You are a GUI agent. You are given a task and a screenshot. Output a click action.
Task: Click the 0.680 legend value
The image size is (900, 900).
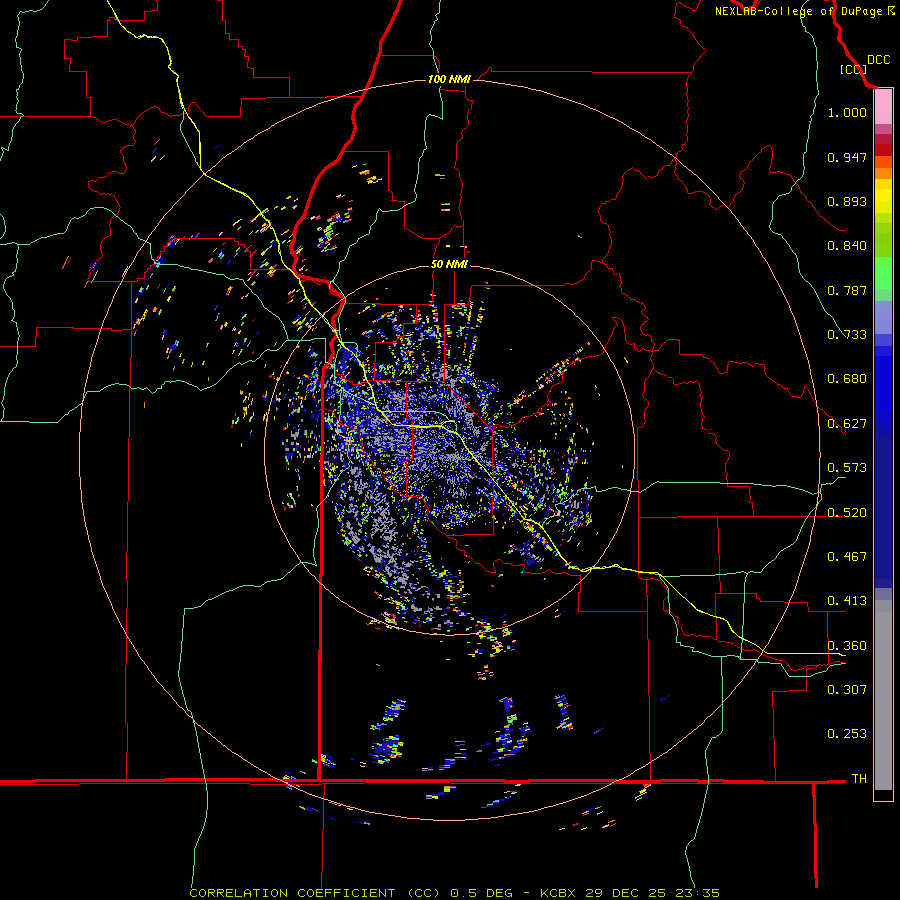coord(847,379)
